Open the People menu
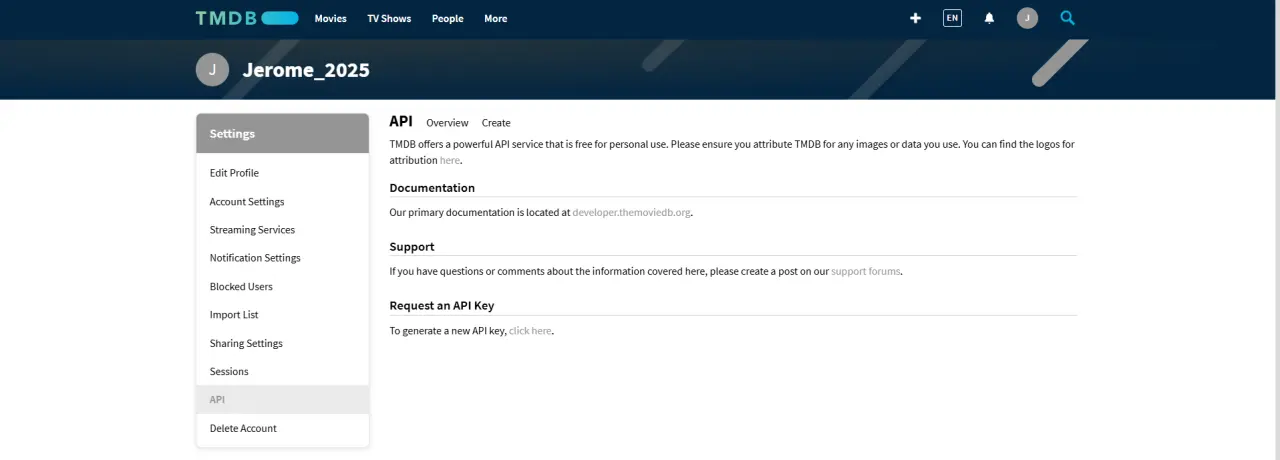 (448, 18)
